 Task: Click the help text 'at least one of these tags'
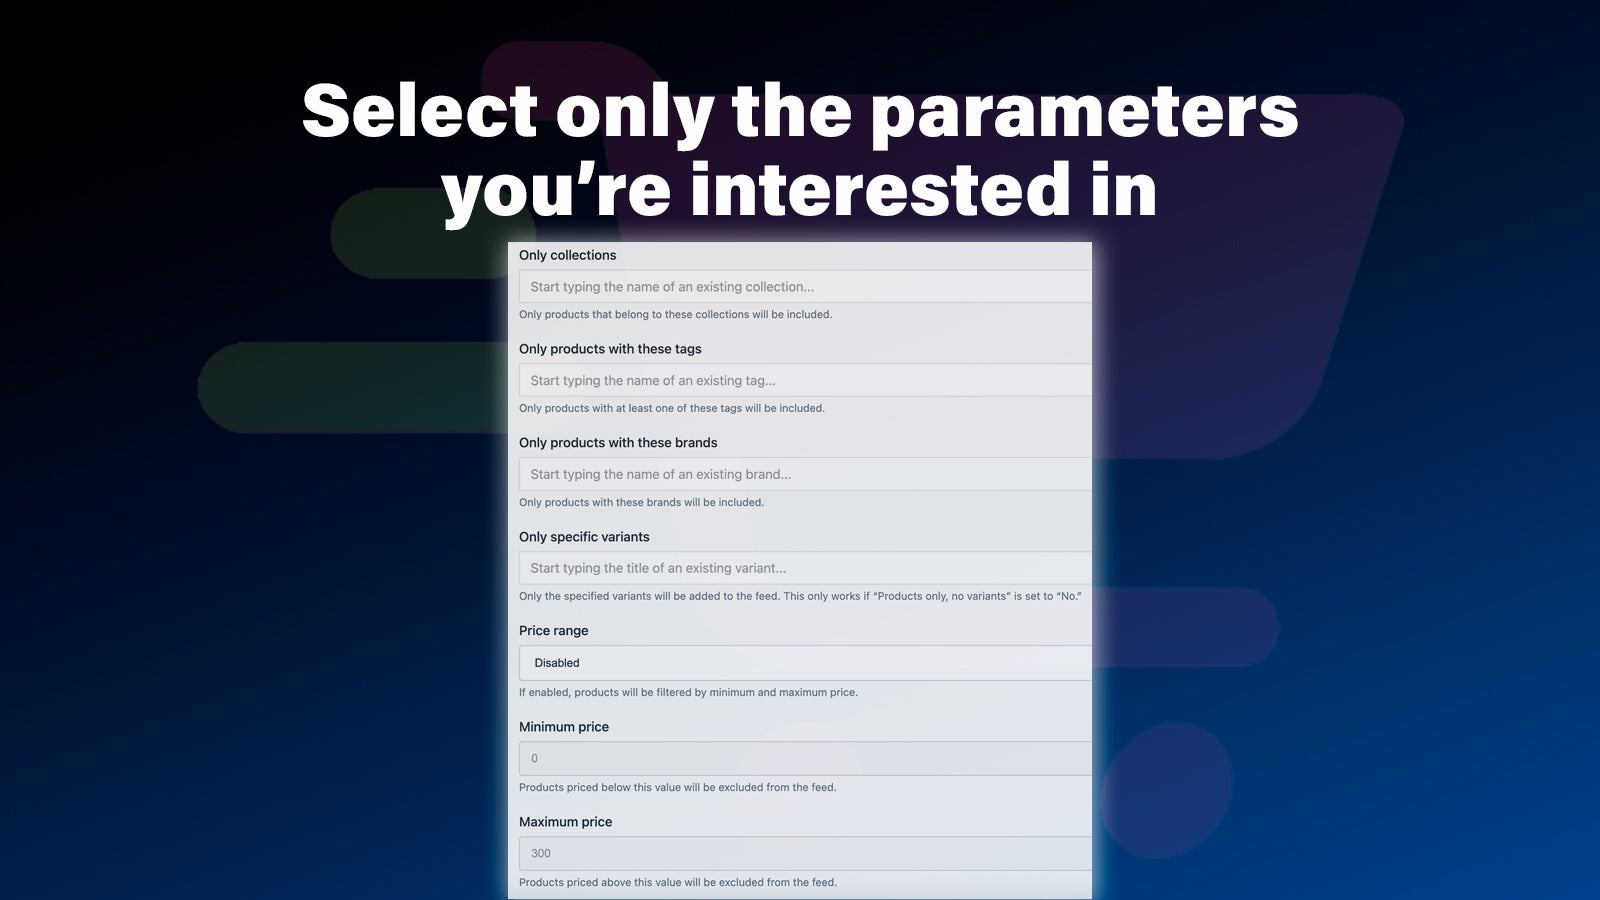click(x=672, y=408)
